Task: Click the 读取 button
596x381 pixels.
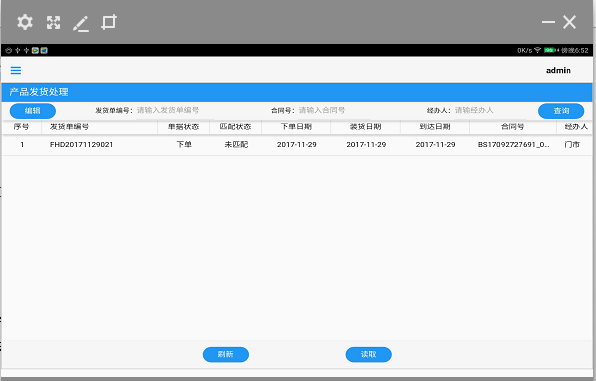Action: (x=368, y=354)
